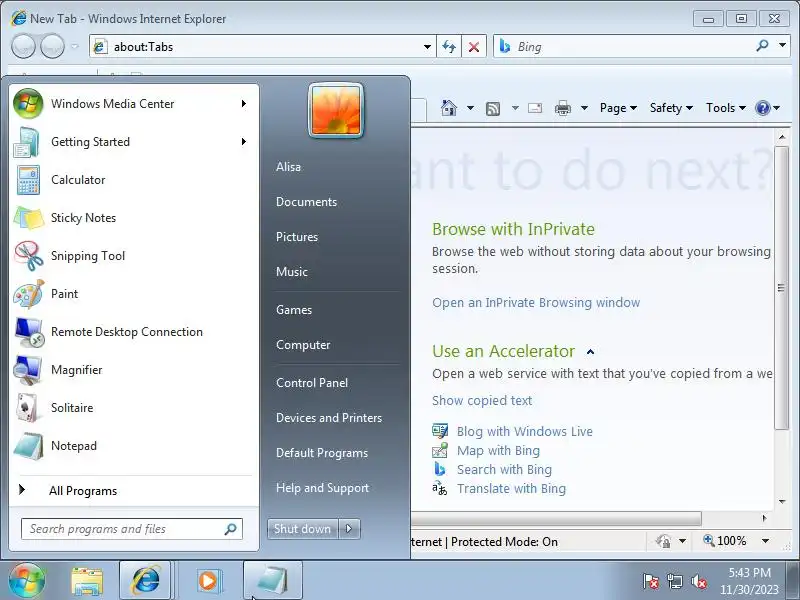The image size is (800, 600).
Task: Click the Show copied text link
Action: tap(482, 401)
